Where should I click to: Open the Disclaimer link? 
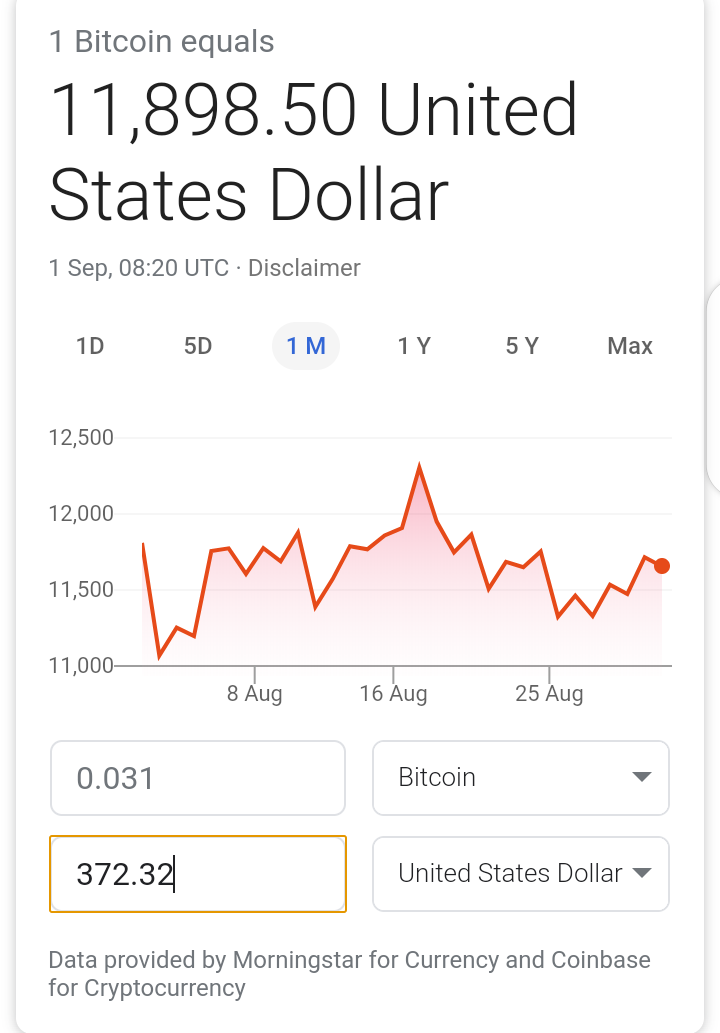pos(304,268)
